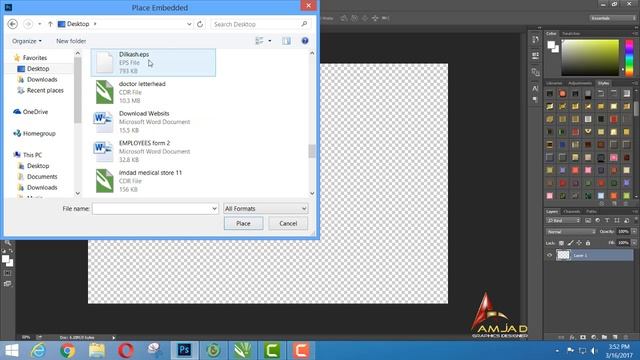Open the All Formats dropdown

[266, 209]
